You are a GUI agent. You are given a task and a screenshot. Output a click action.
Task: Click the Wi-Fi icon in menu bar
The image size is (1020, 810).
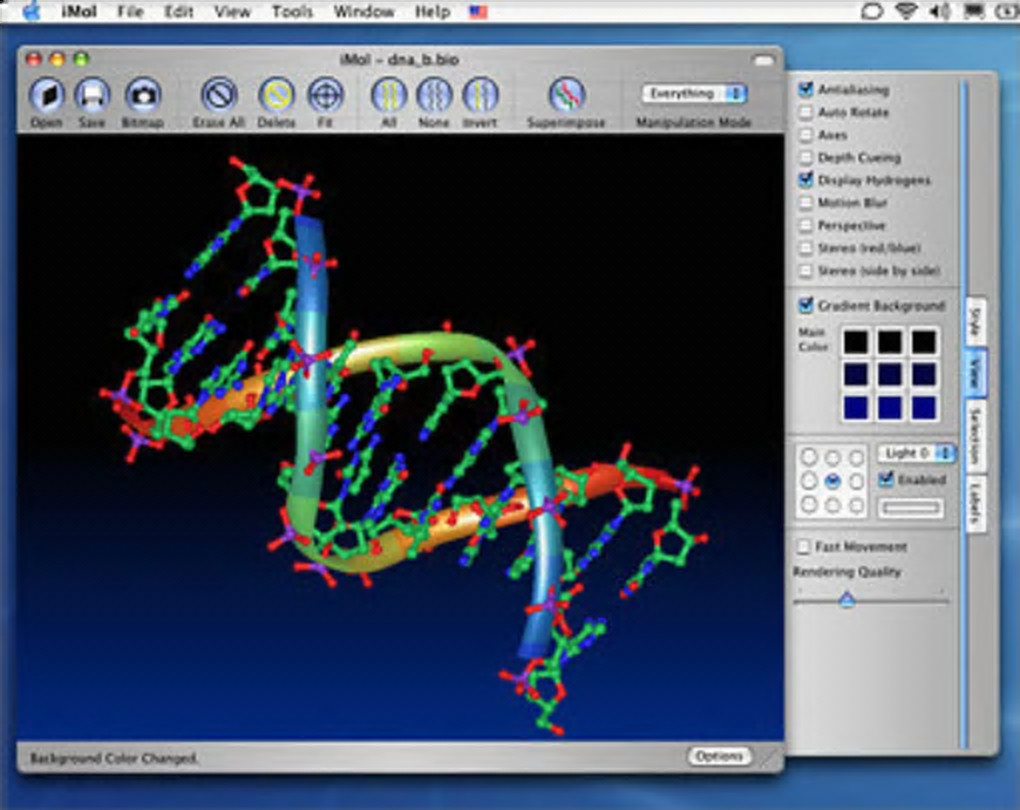[x=906, y=12]
